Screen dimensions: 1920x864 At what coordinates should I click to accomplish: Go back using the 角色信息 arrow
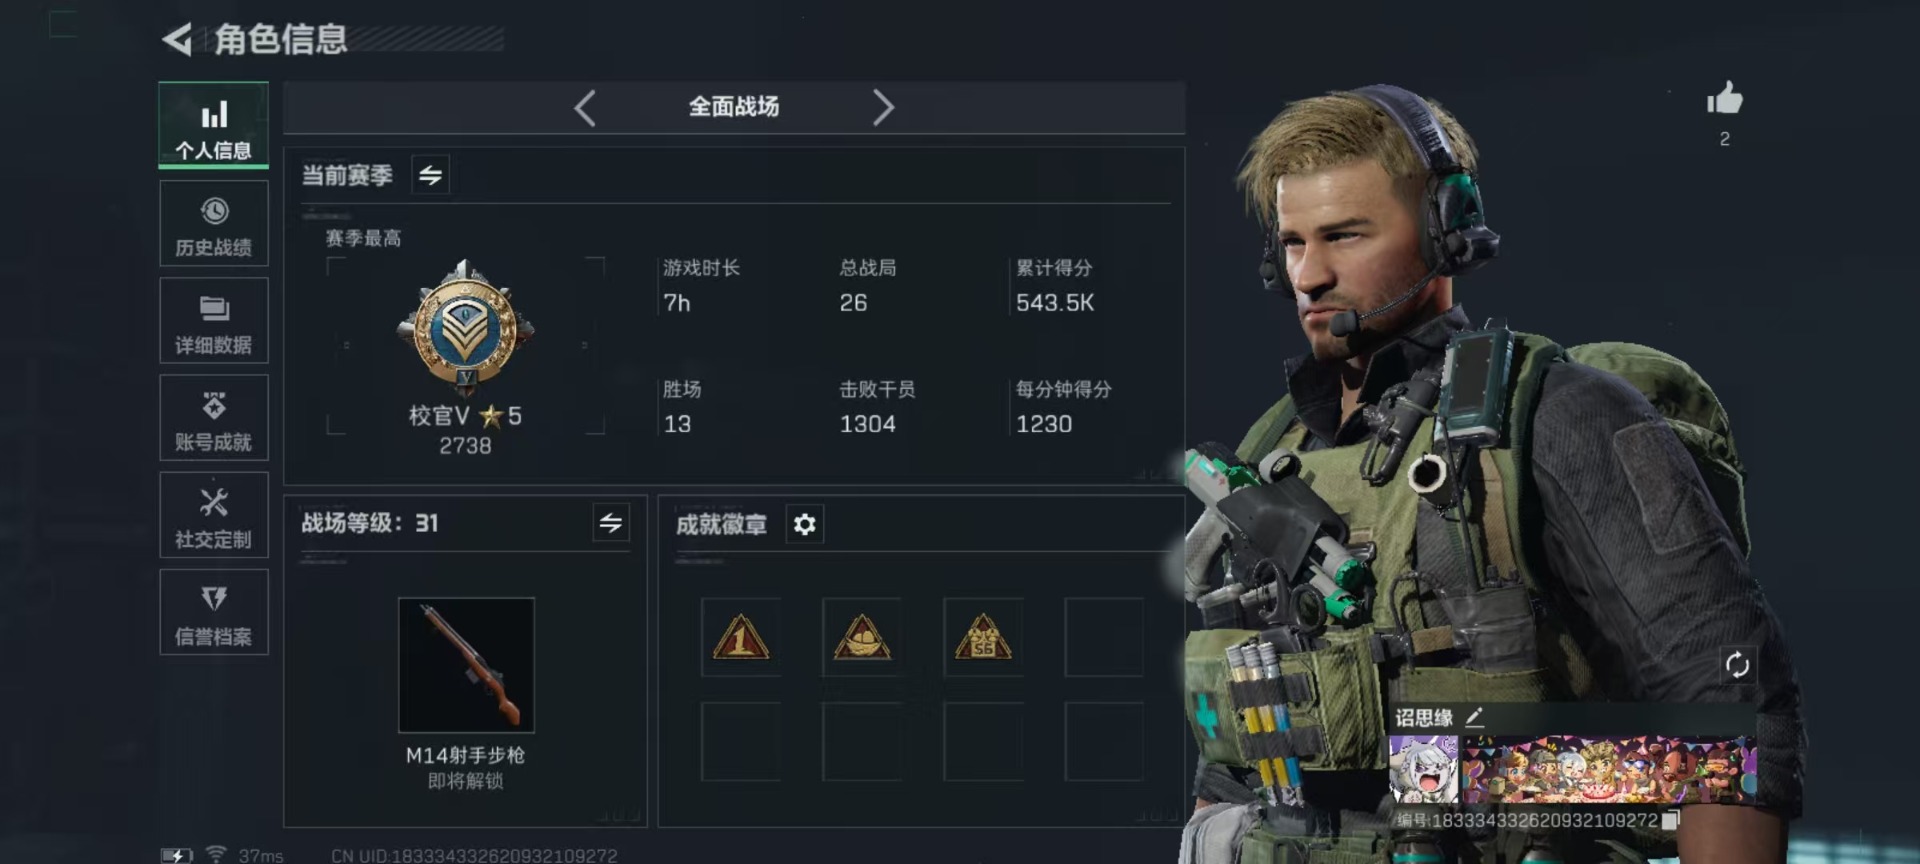(x=177, y=40)
